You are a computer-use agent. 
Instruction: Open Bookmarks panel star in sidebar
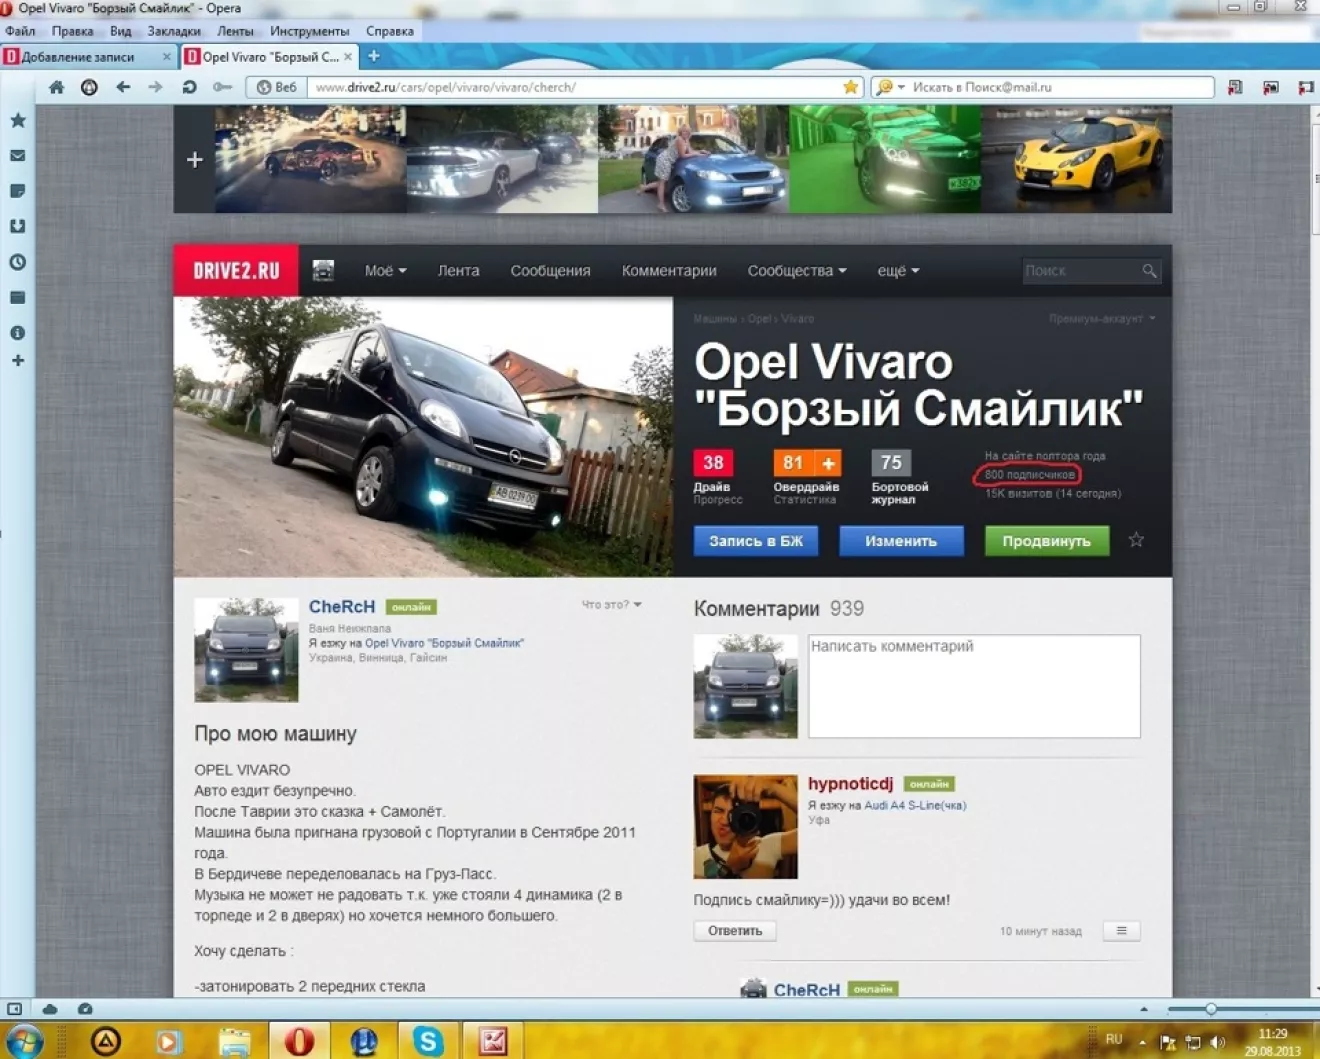pyautogui.click(x=18, y=120)
